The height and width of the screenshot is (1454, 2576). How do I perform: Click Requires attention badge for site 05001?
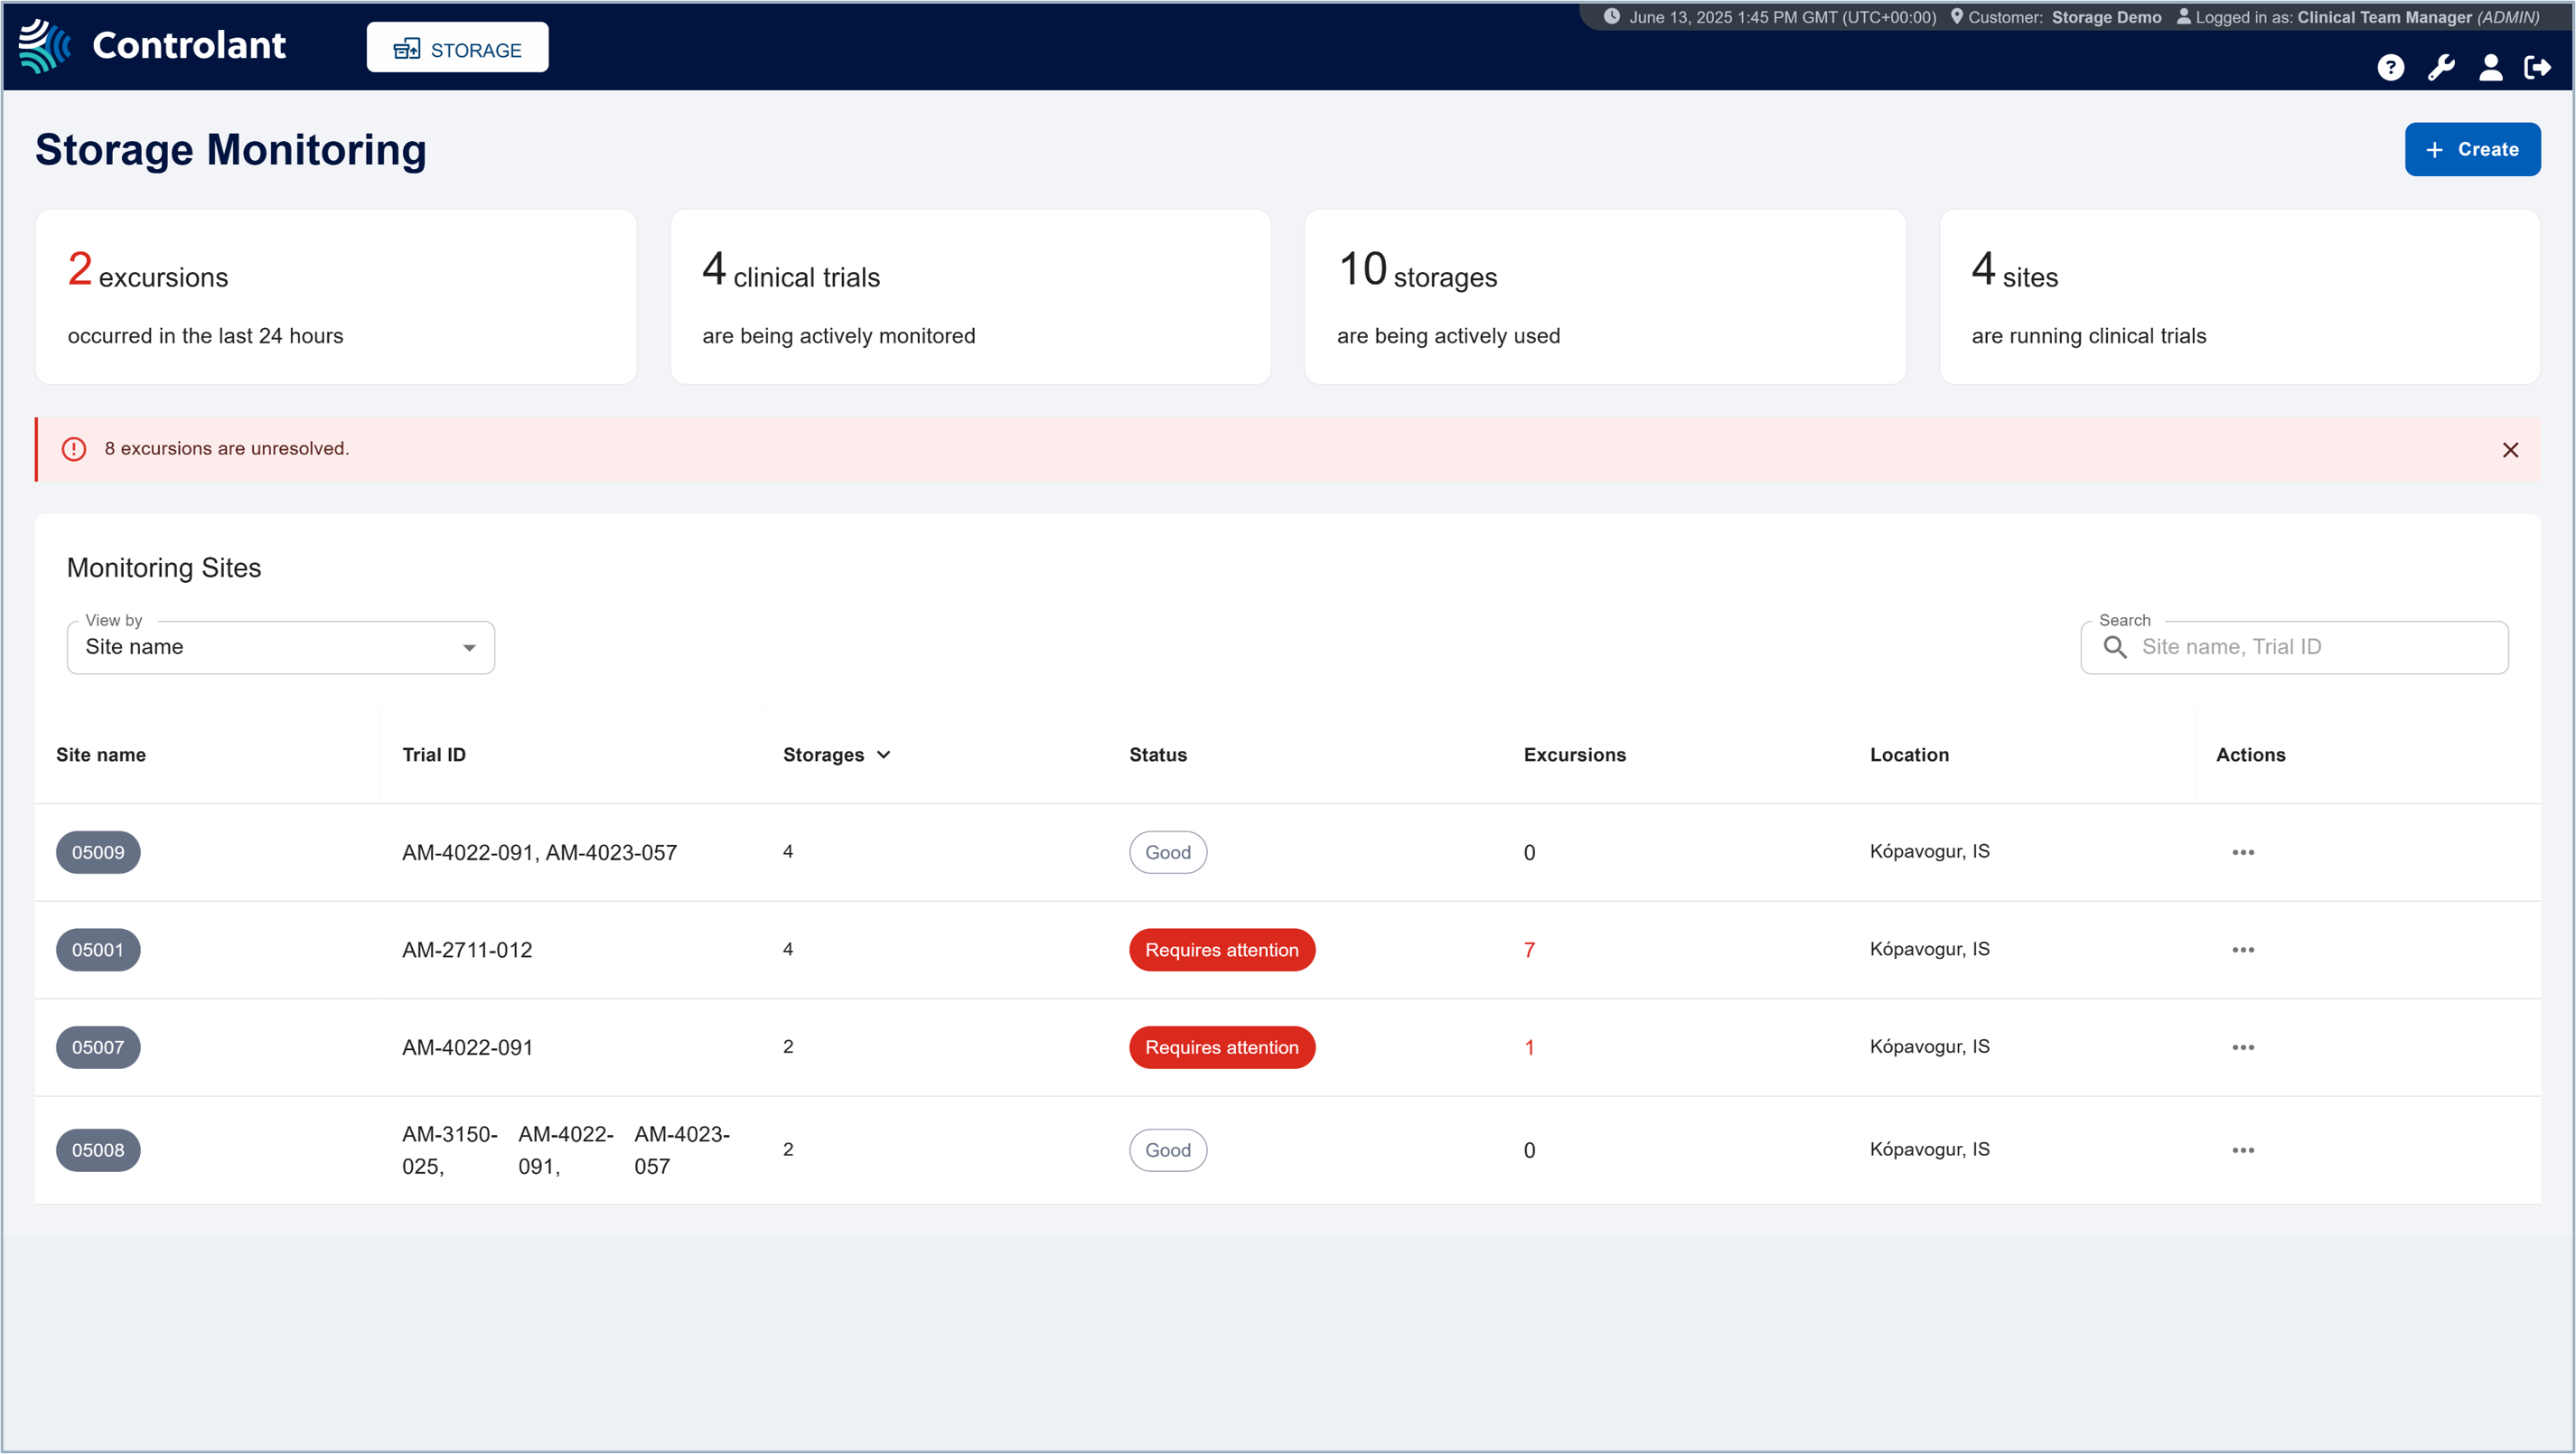pyautogui.click(x=1222, y=950)
